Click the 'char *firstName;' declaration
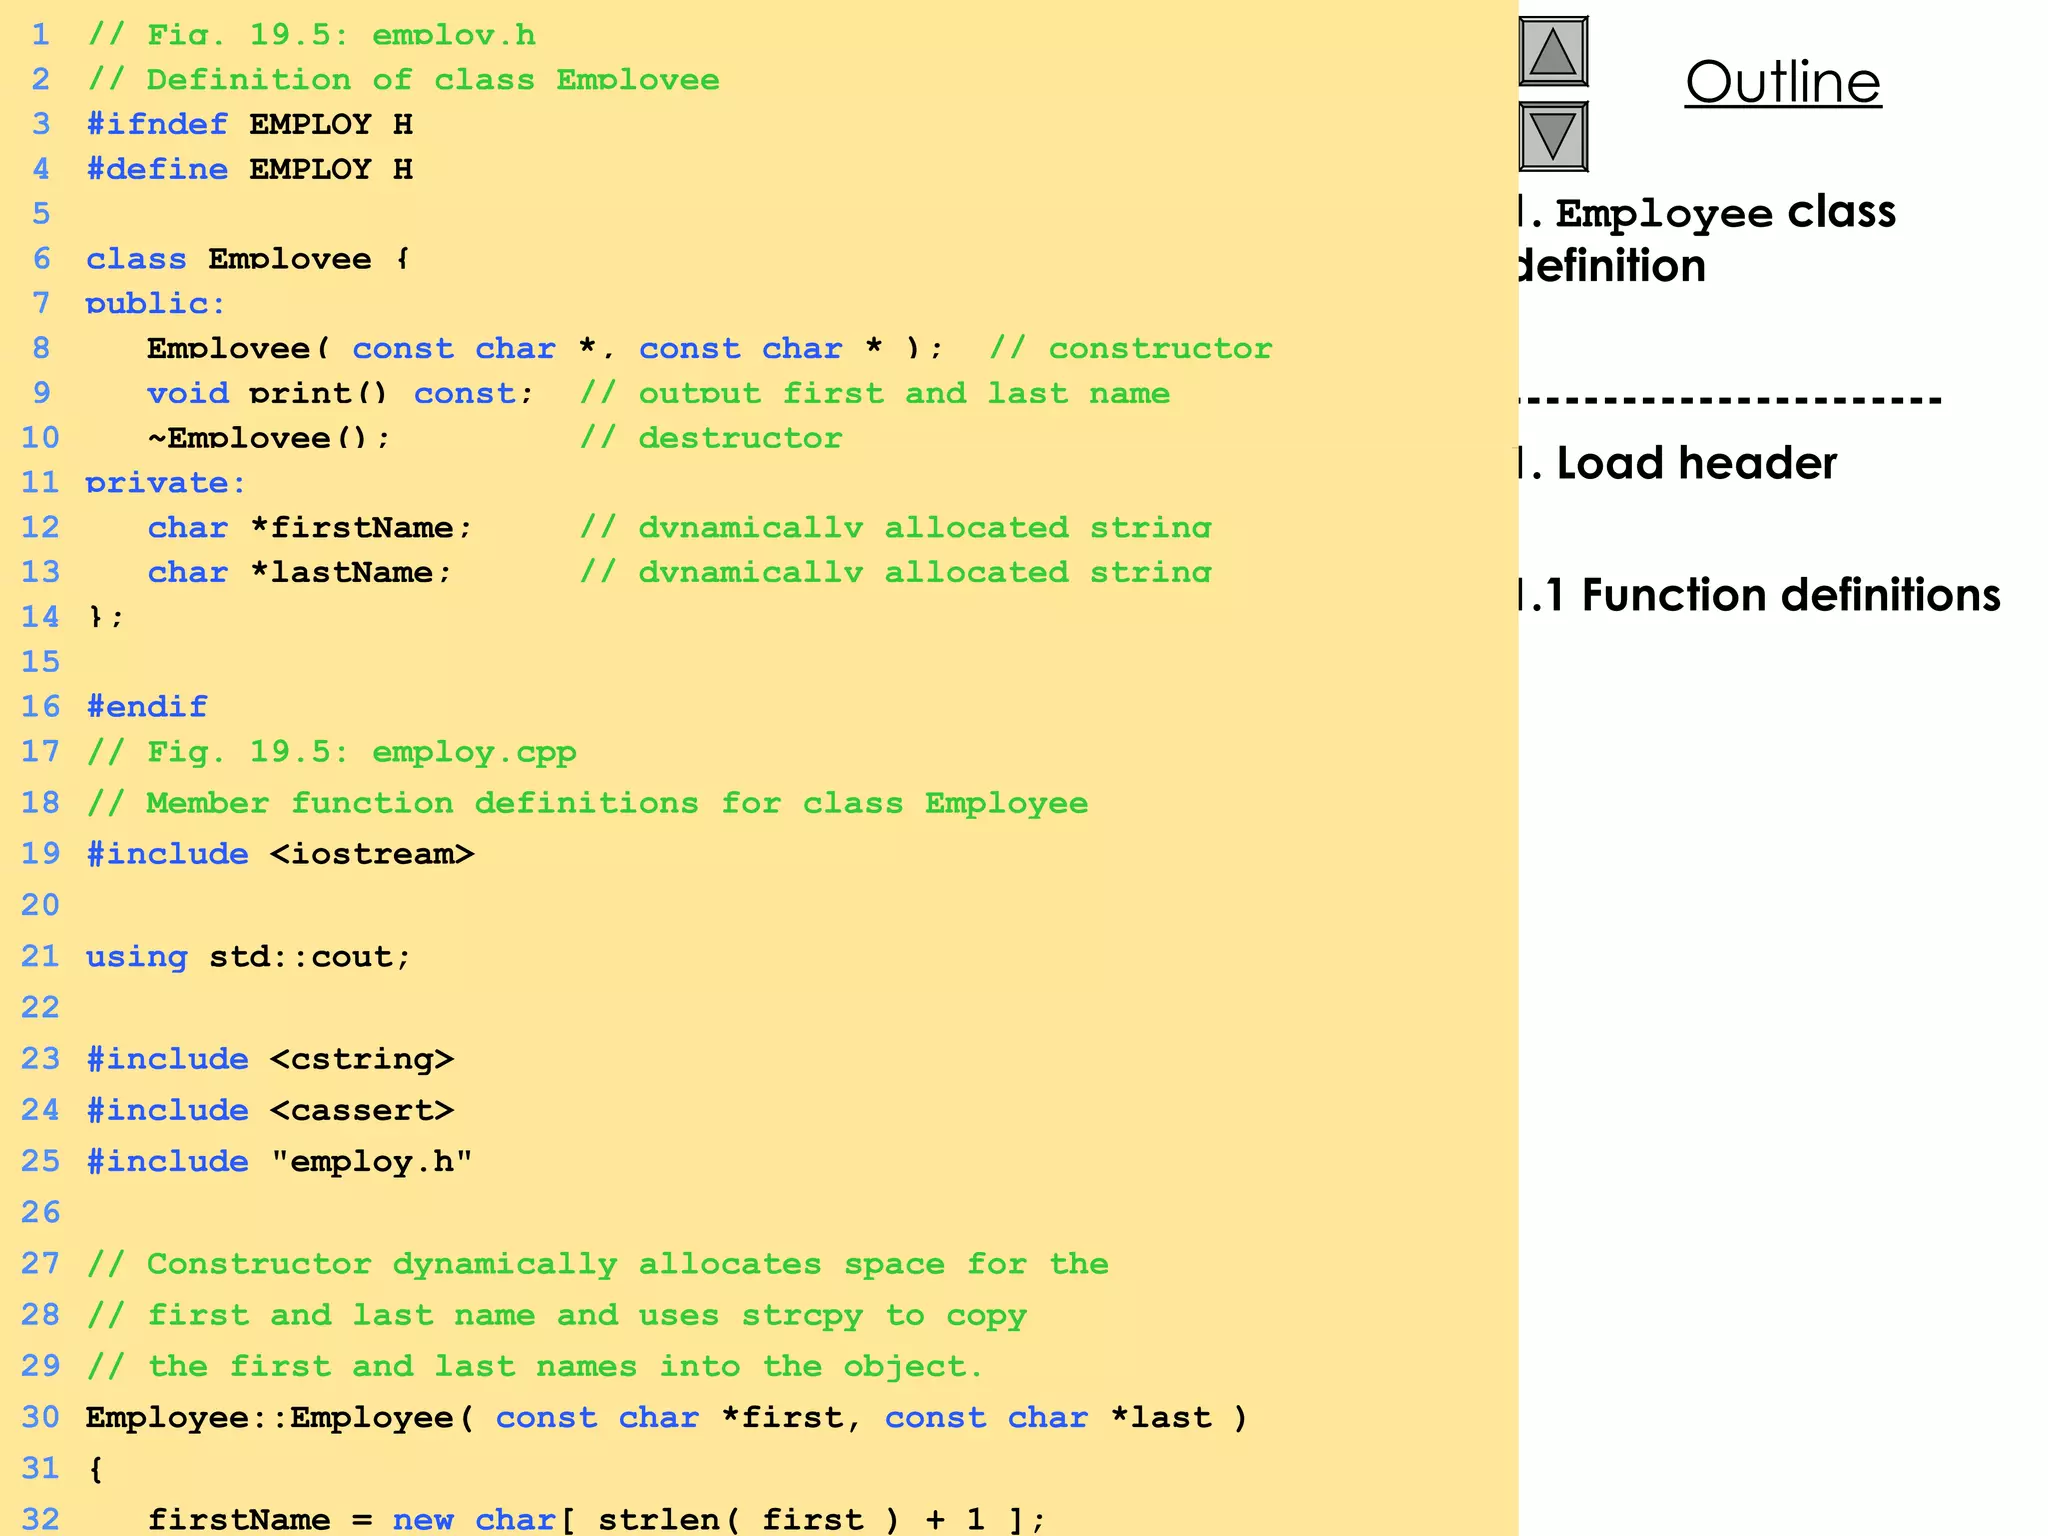This screenshot has width=2048, height=1536. [x=310, y=527]
